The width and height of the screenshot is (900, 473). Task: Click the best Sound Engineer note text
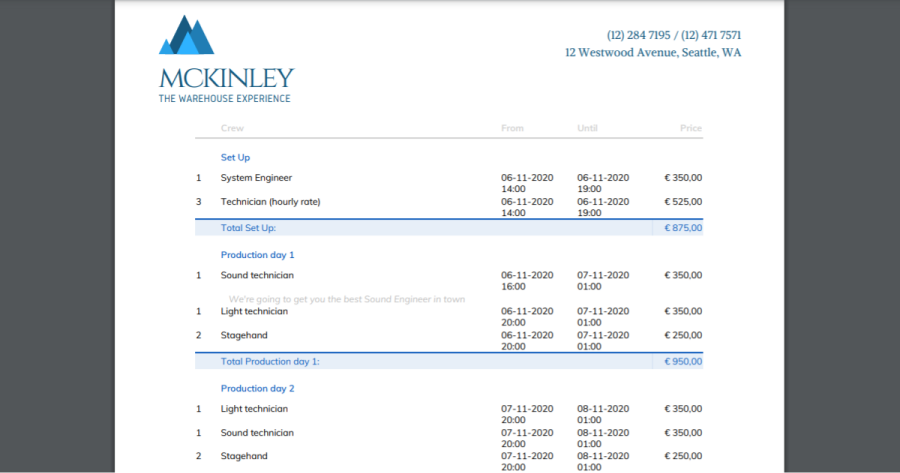pos(346,299)
